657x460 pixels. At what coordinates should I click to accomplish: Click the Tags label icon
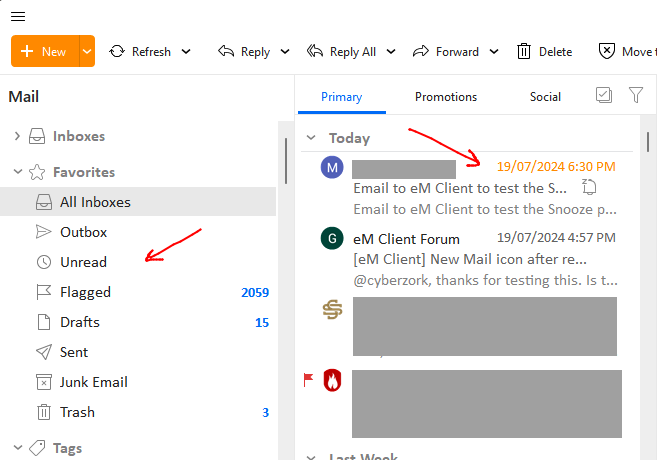point(37,448)
